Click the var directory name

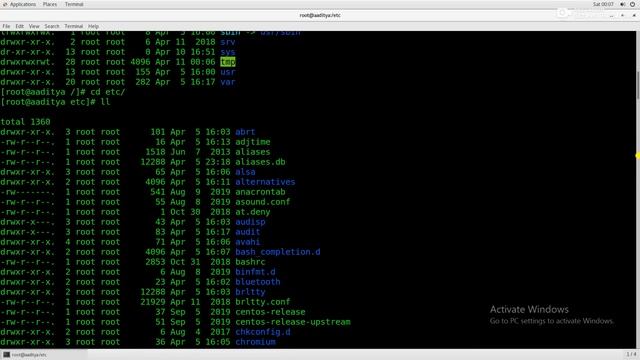point(228,82)
